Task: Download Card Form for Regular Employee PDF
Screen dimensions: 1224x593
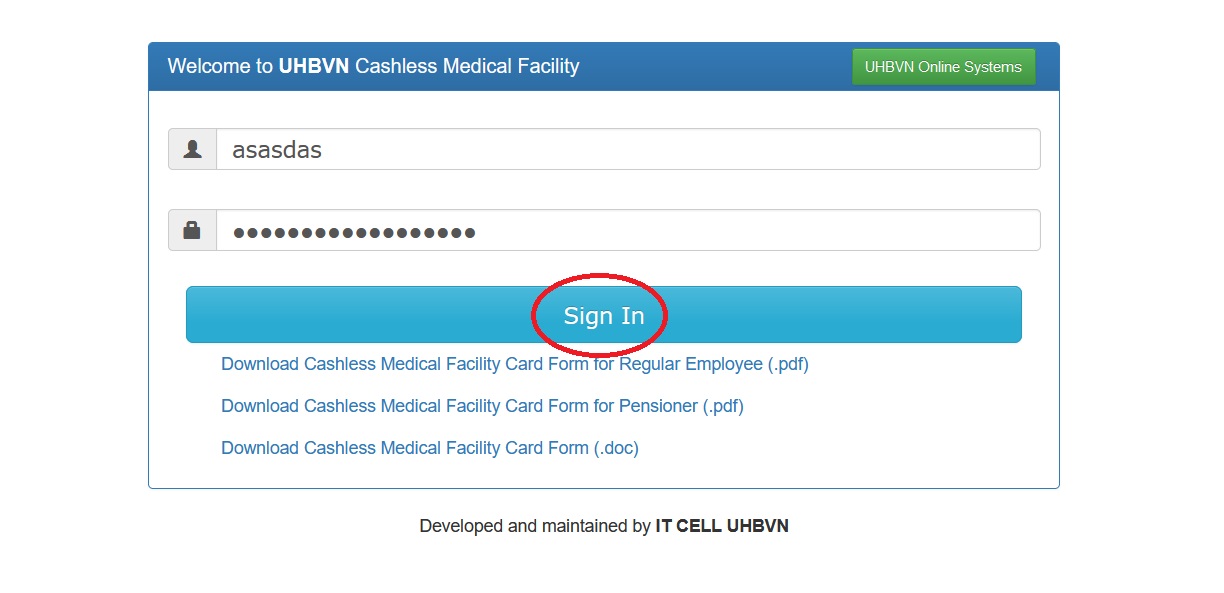Action: (514, 364)
